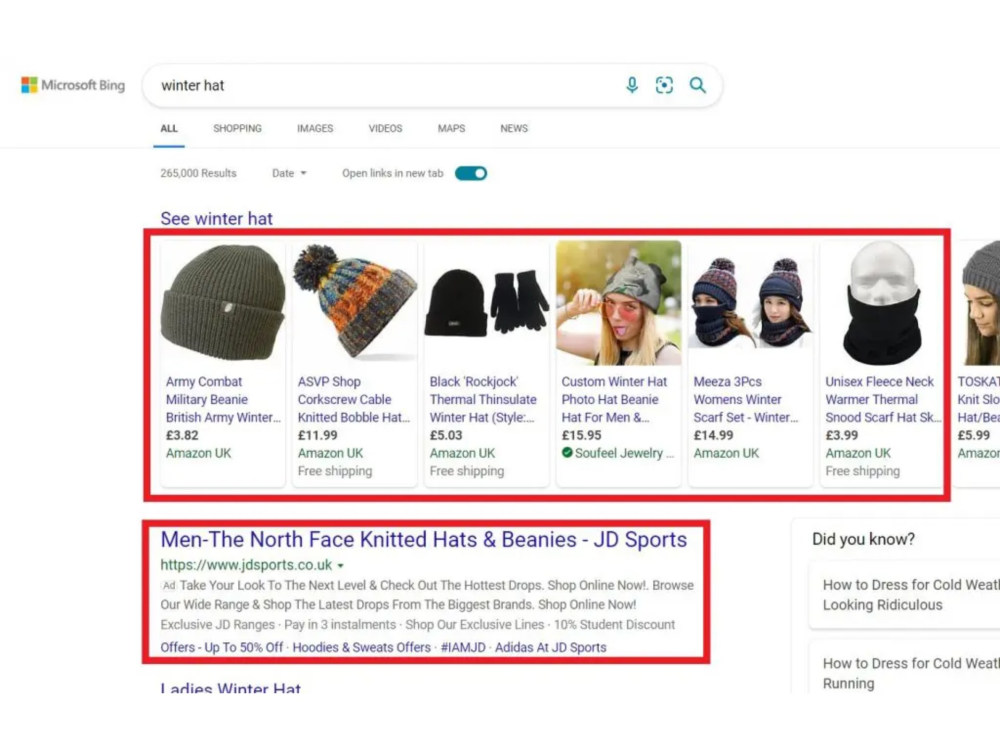Image resolution: width=1000 pixels, height=750 pixels.
Task: Click the Did you know? heading
Action: tap(863, 540)
